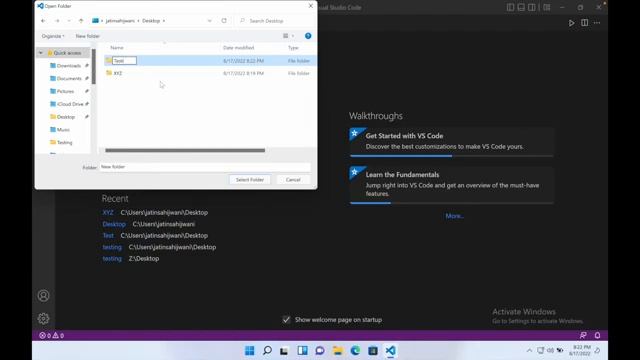Open notifications bell in status bar
The image size is (640, 360).
[x=597, y=336]
